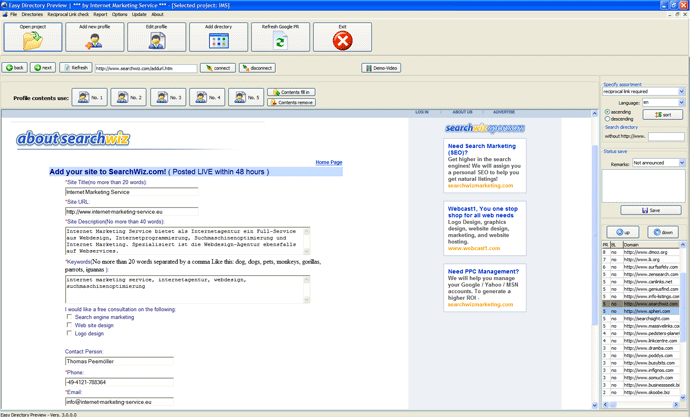Click the Home Page link

pos(329,162)
